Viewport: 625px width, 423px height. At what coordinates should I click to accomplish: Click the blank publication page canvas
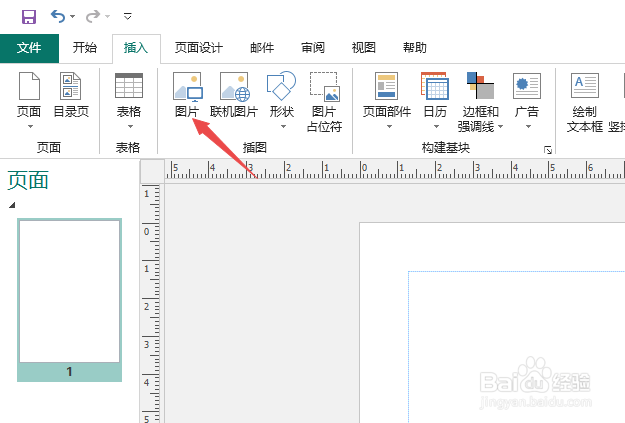point(492,323)
